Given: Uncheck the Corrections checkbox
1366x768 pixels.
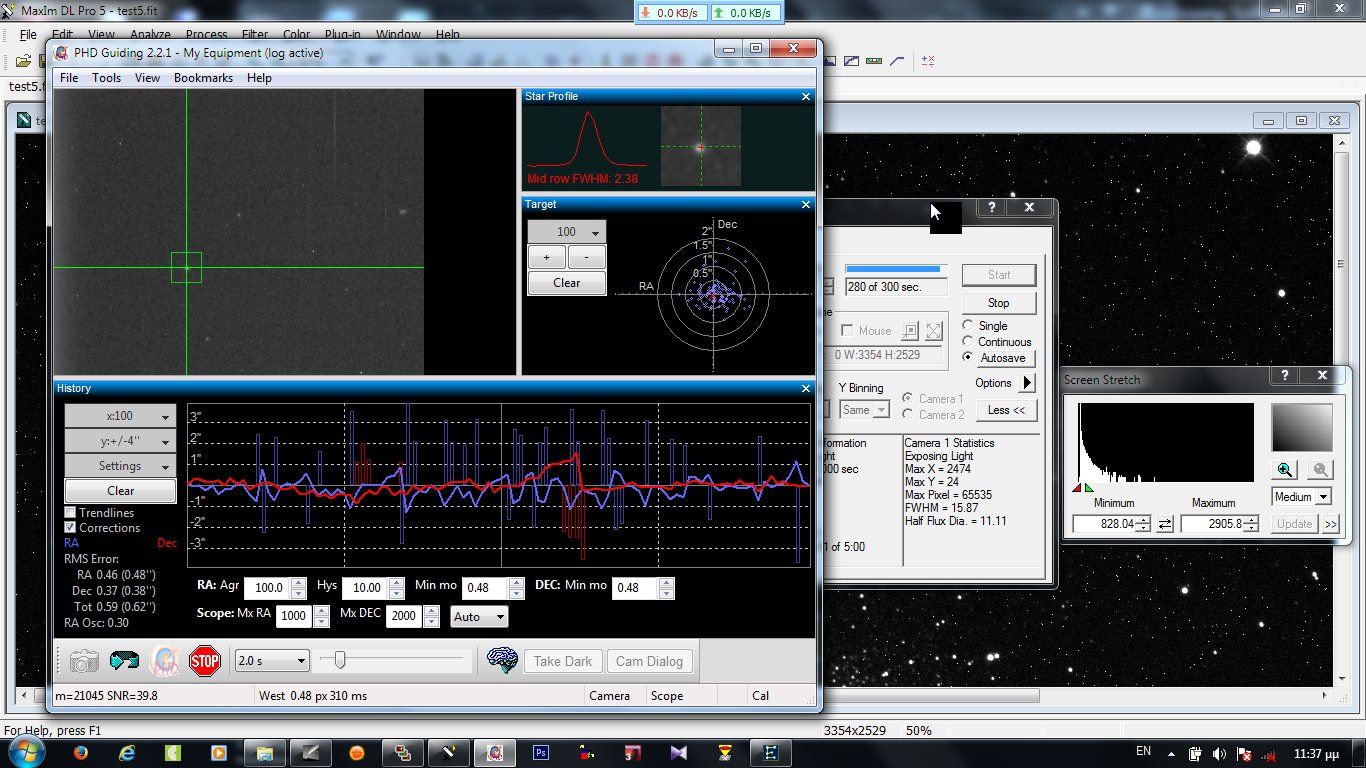Looking at the screenshot, I should coord(70,527).
